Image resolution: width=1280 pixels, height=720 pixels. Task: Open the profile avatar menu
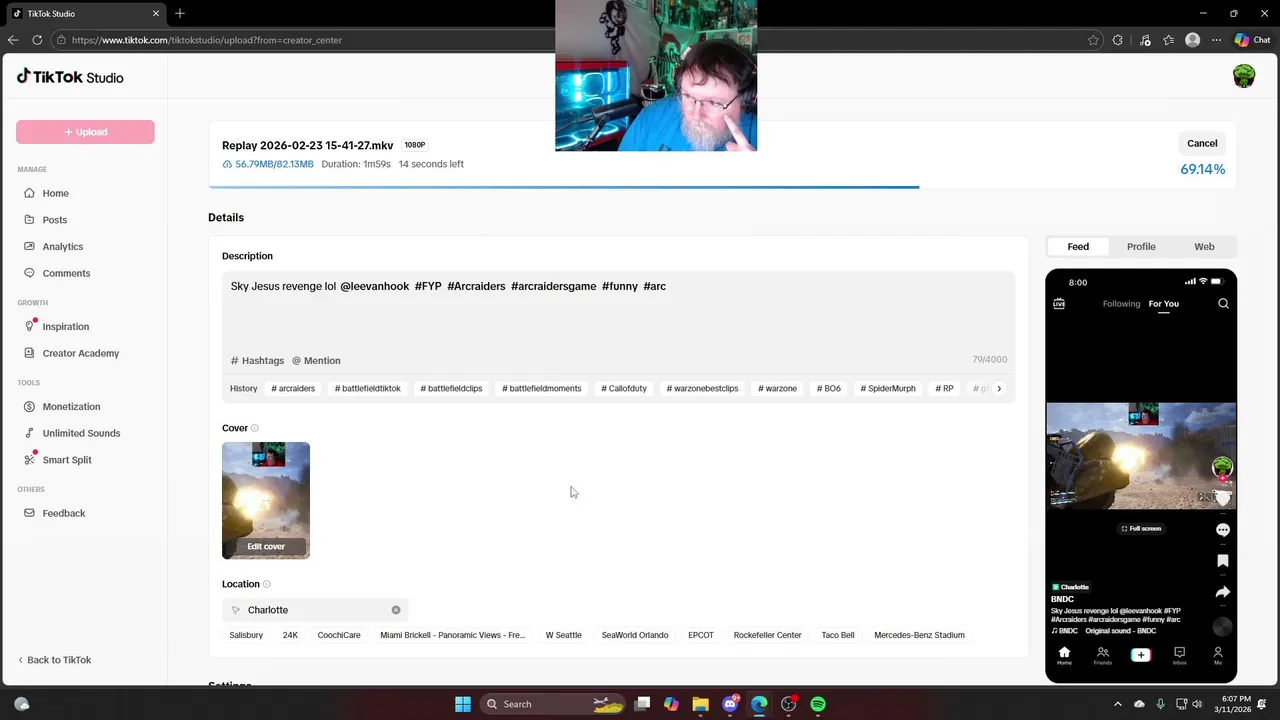1243,77
